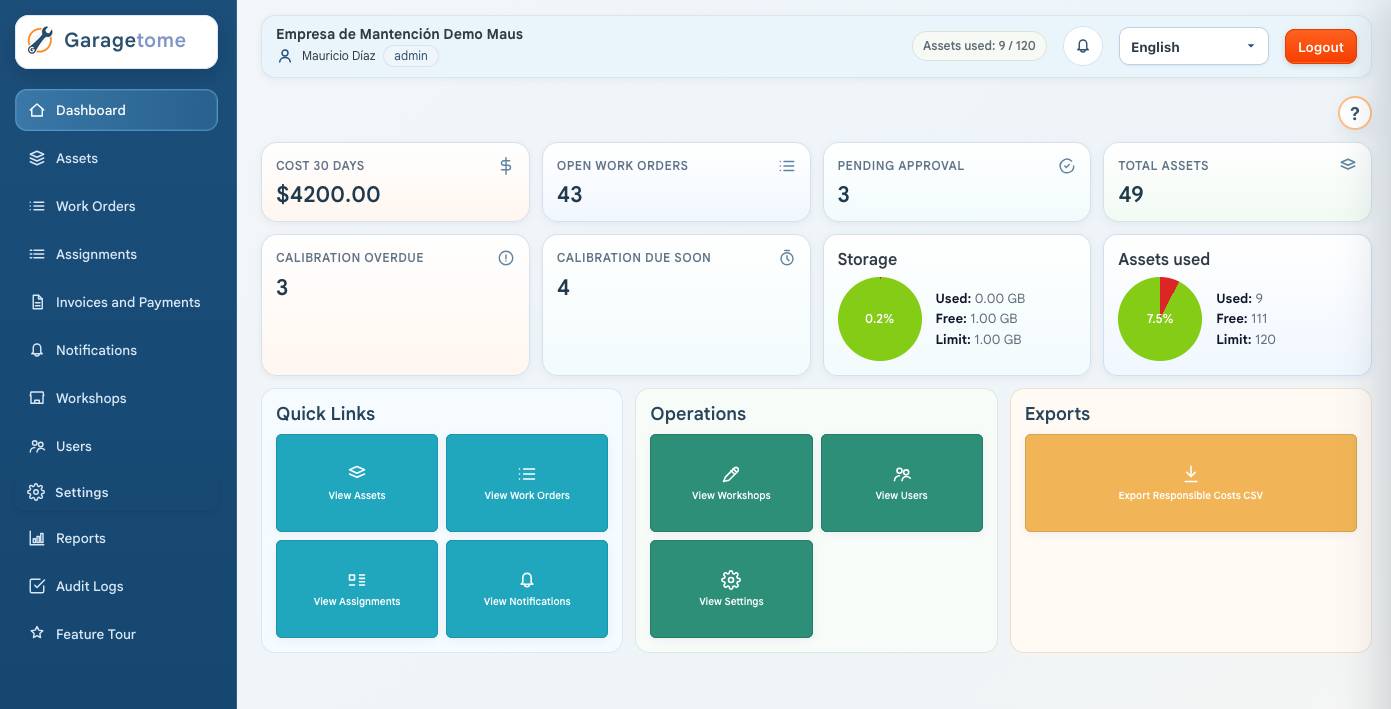This screenshot has height=709, width=1391.
Task: Click the Audit Logs checkmark icon
Action: pos(37,586)
